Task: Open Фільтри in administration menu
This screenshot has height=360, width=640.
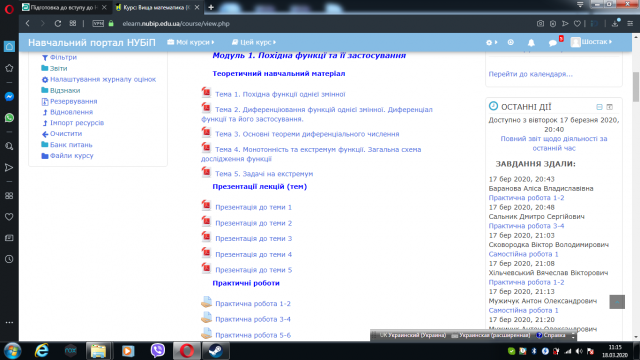Action: (63, 58)
